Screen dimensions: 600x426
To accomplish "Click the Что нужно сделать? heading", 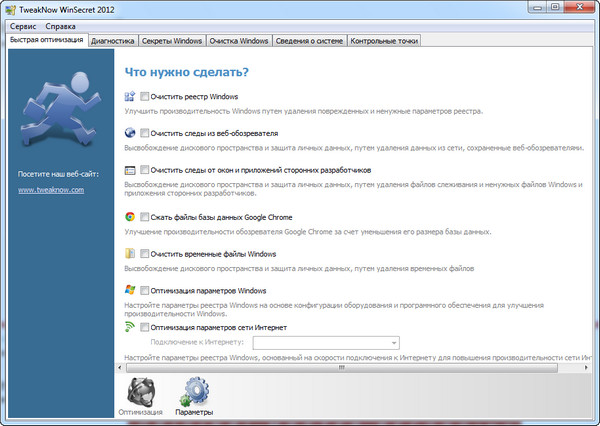I will coord(186,72).
